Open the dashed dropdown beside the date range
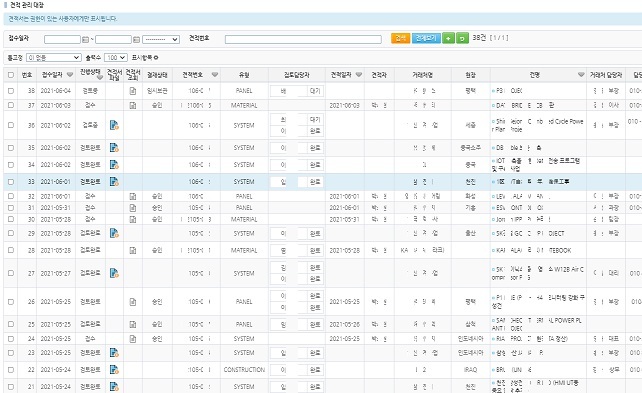Viewport: 642px width, 393px height. click(x=160, y=39)
